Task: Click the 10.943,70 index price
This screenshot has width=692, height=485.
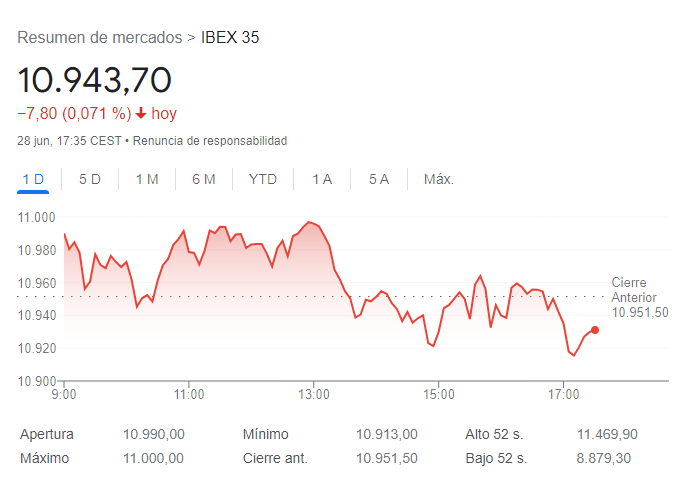Action: 95,79
